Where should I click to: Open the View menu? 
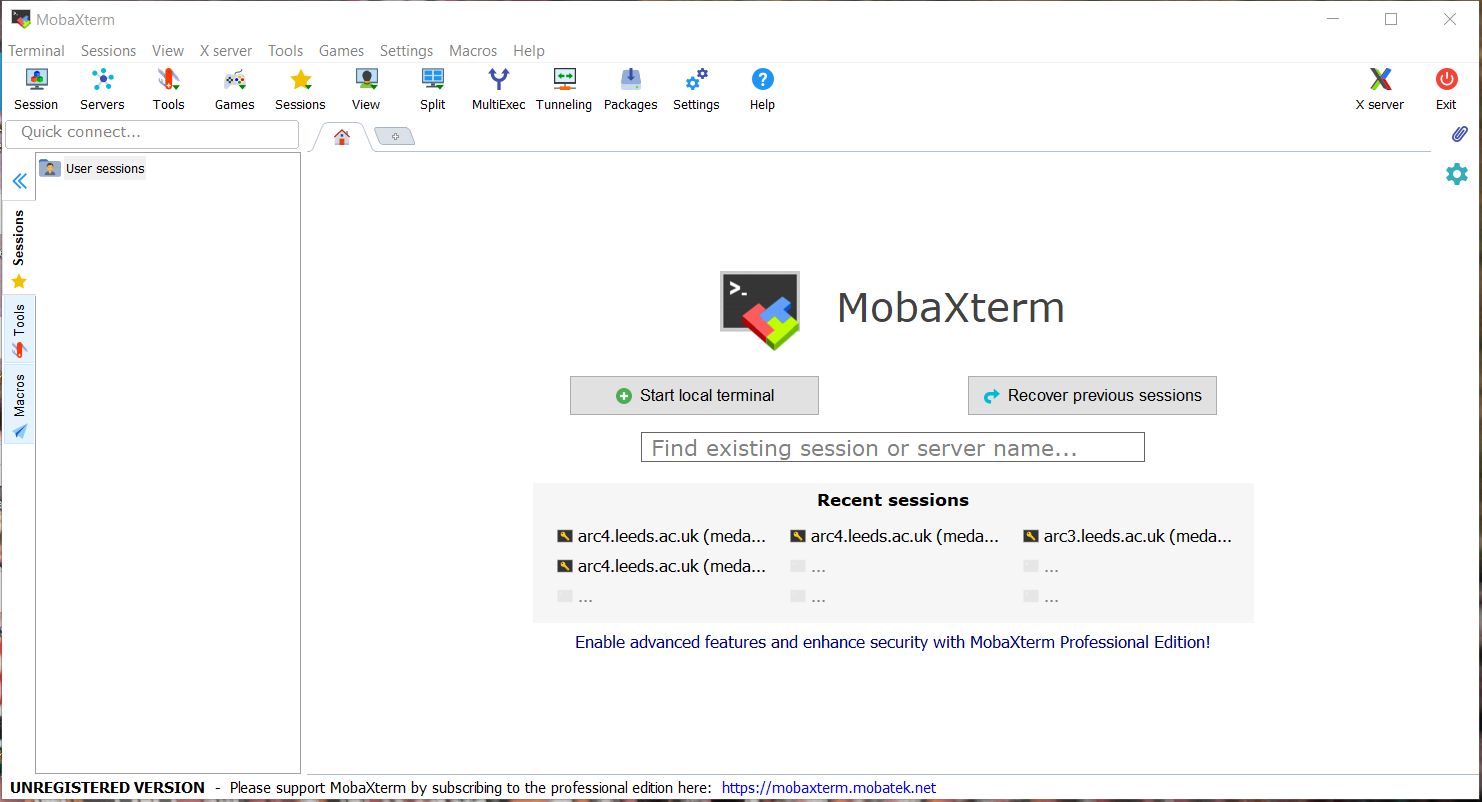(x=168, y=51)
